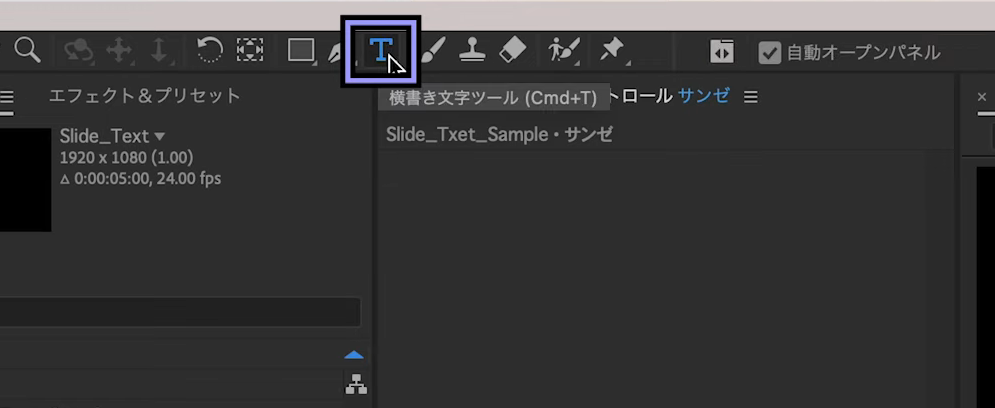This screenshot has width=995, height=408.
Task: Select the Brush tool
Action: pos(433,49)
